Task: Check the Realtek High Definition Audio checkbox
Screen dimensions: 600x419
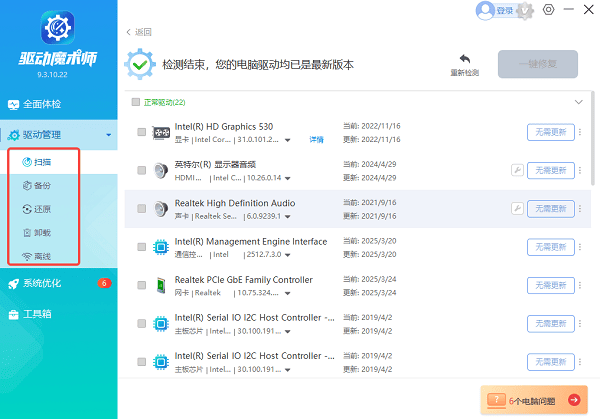Action: click(x=142, y=209)
